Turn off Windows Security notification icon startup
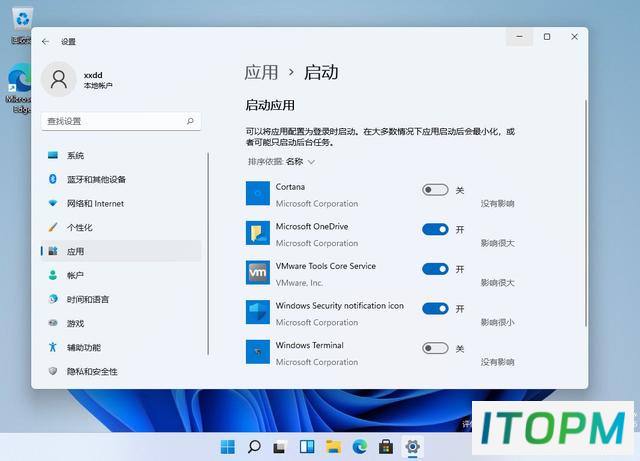 [435, 309]
